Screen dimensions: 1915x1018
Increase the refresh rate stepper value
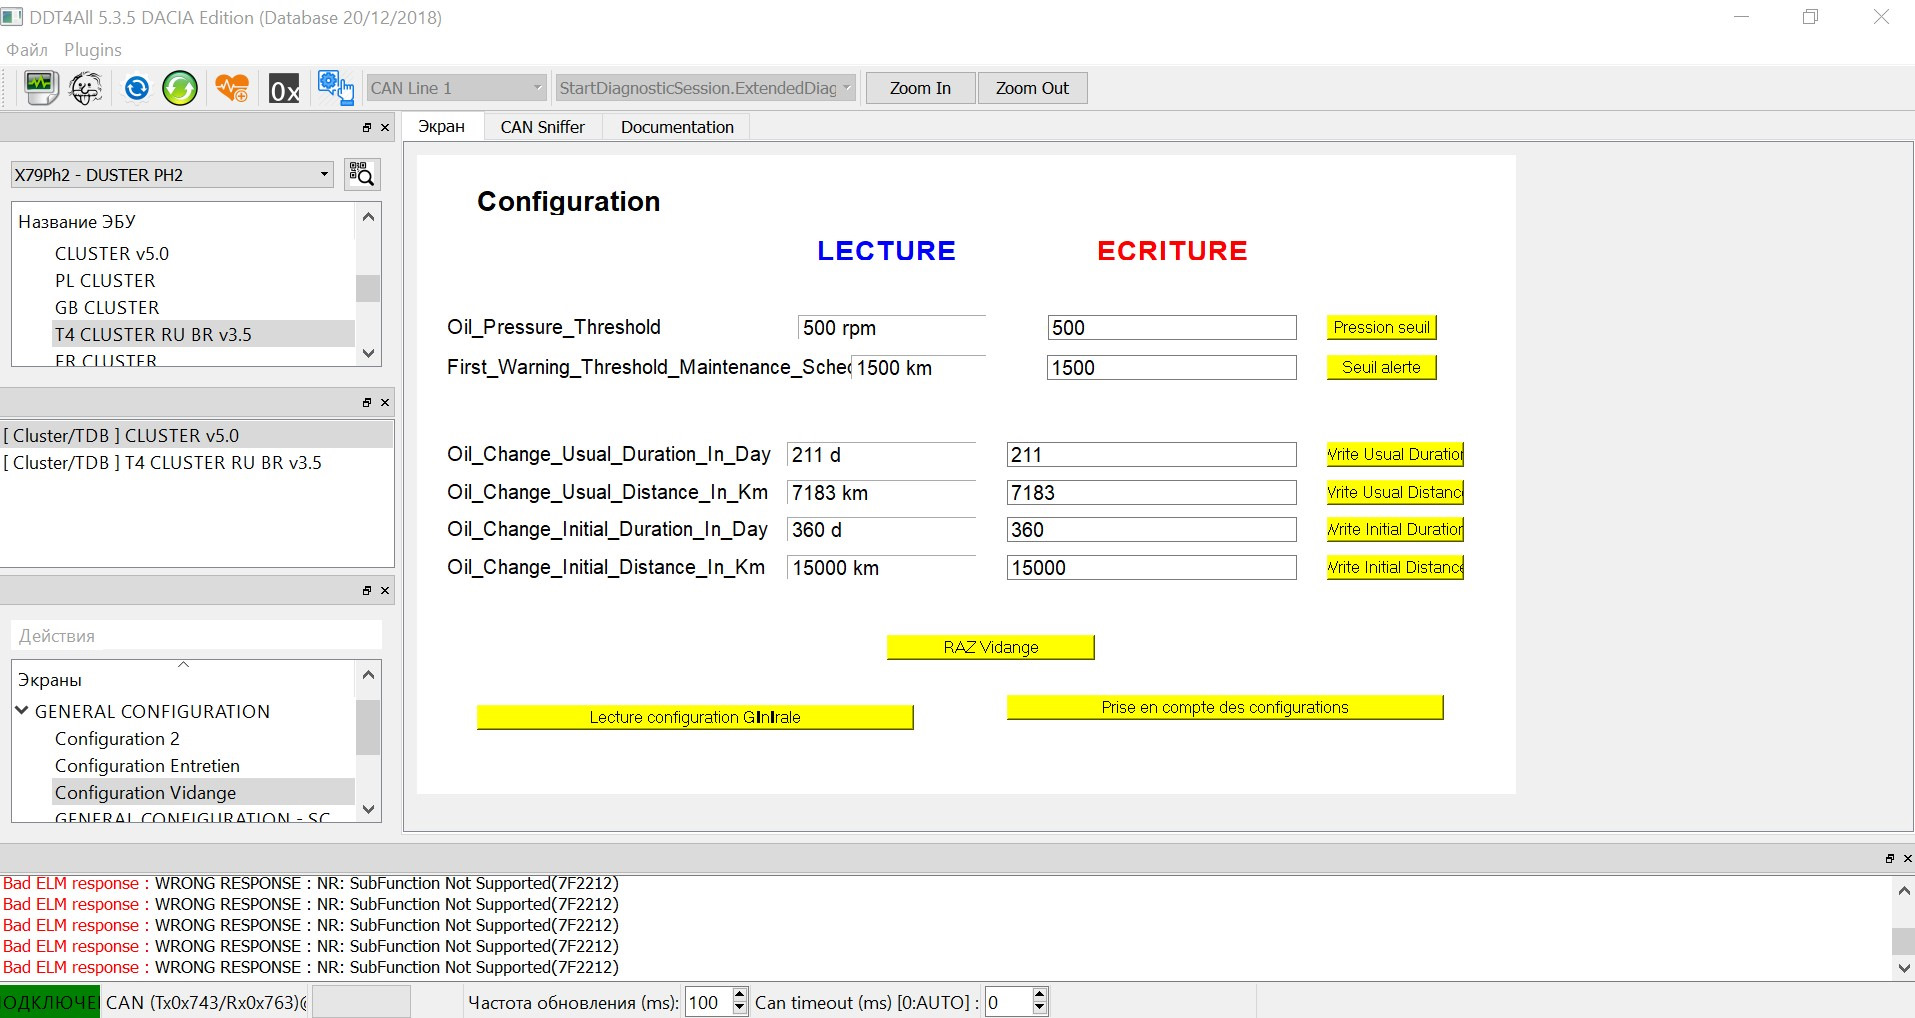pyautogui.click(x=740, y=995)
